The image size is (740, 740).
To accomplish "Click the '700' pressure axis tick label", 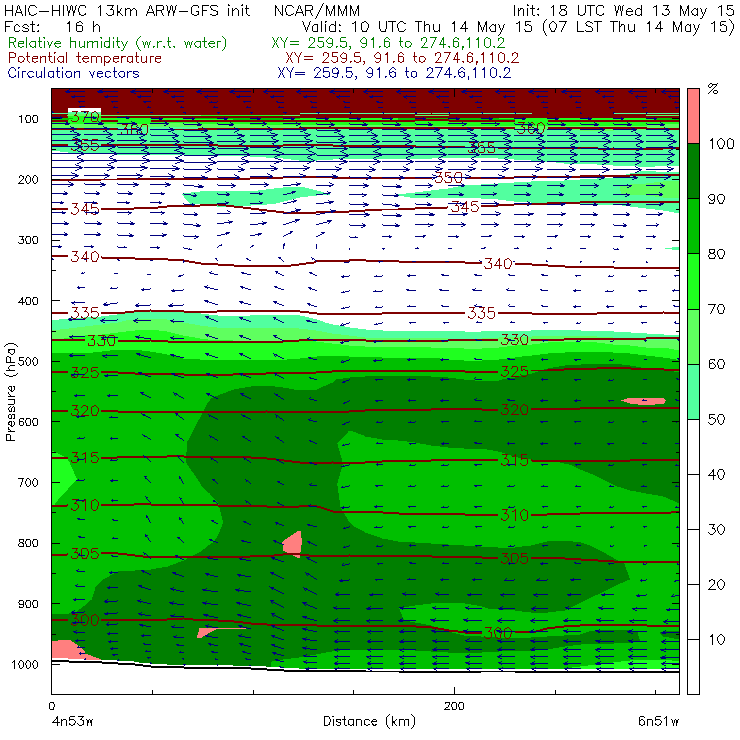I will pyautogui.click(x=28, y=482).
